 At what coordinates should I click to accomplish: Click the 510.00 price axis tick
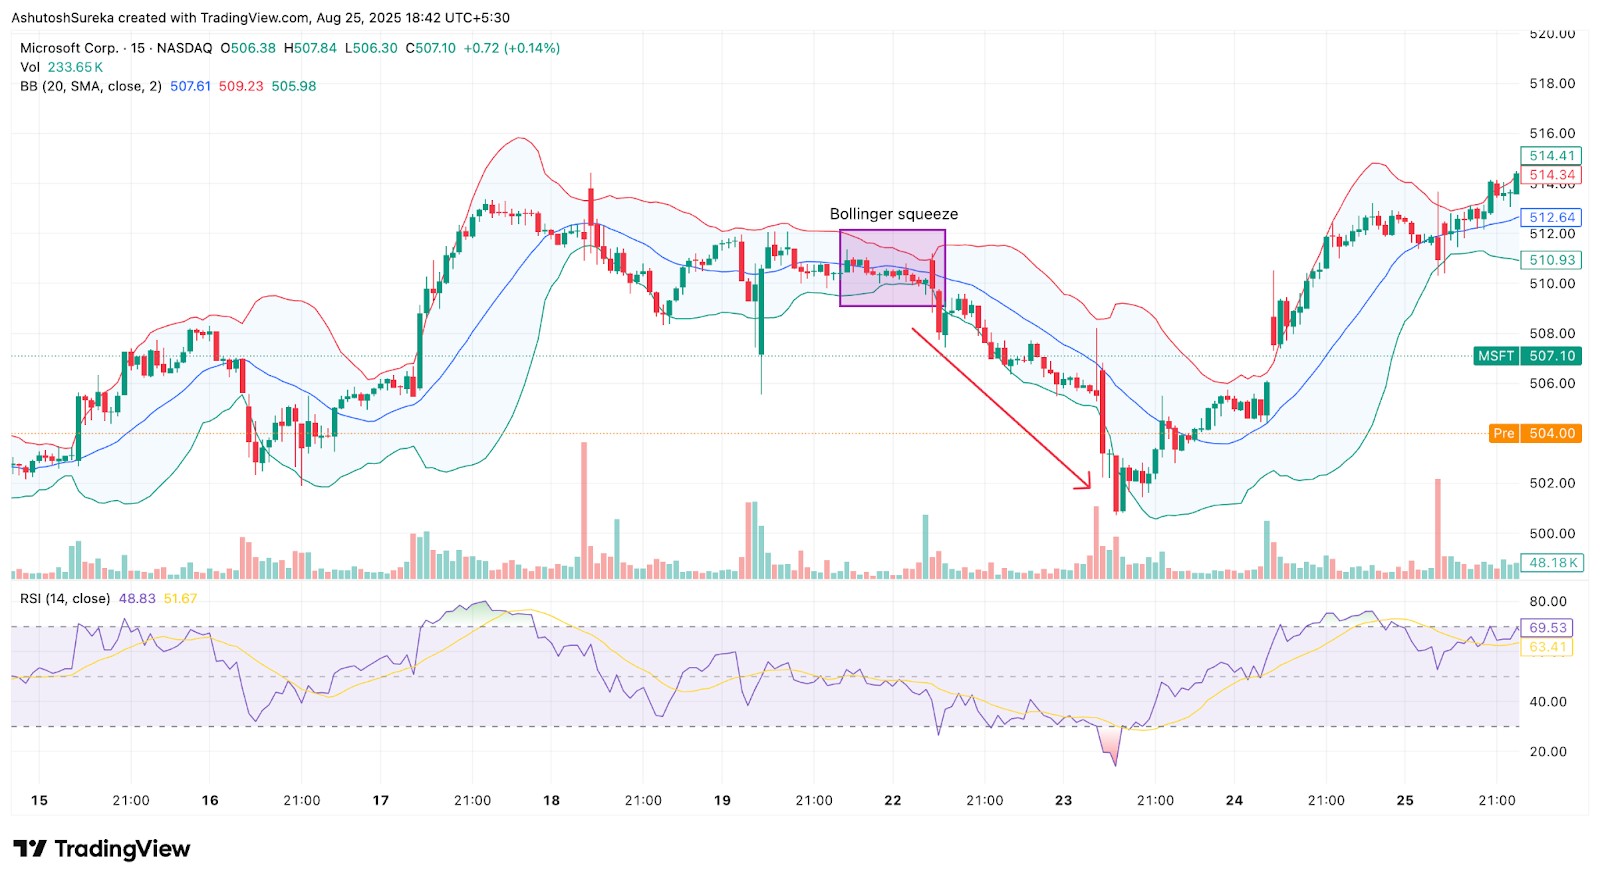(x=1552, y=284)
